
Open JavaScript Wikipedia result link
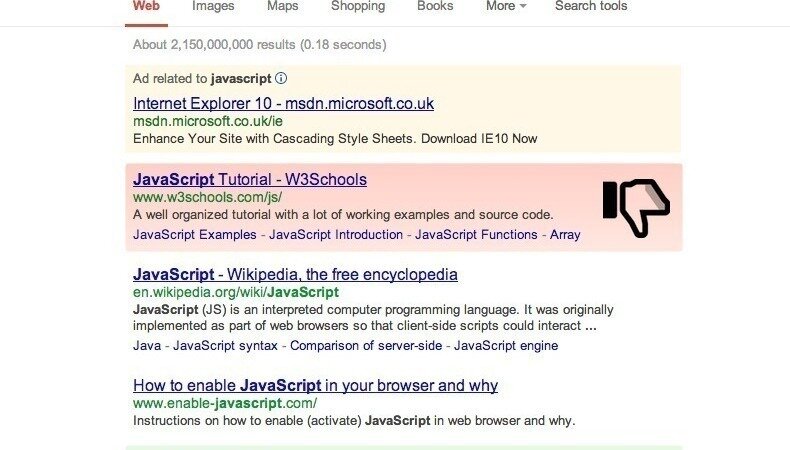pos(295,275)
